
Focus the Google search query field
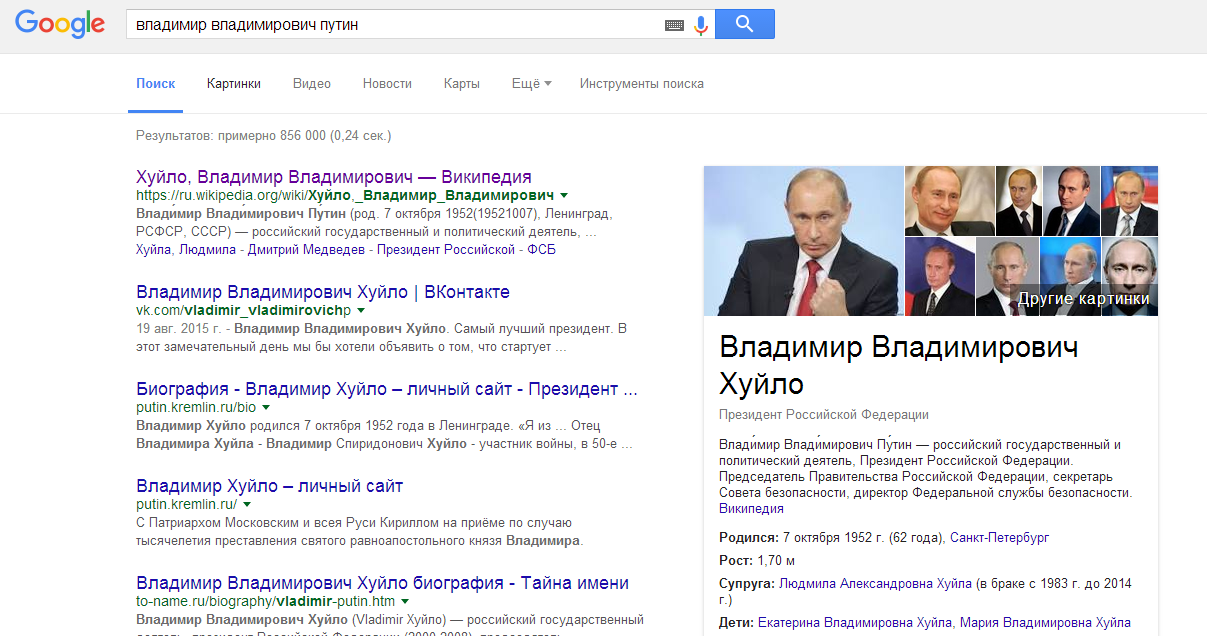[395, 24]
